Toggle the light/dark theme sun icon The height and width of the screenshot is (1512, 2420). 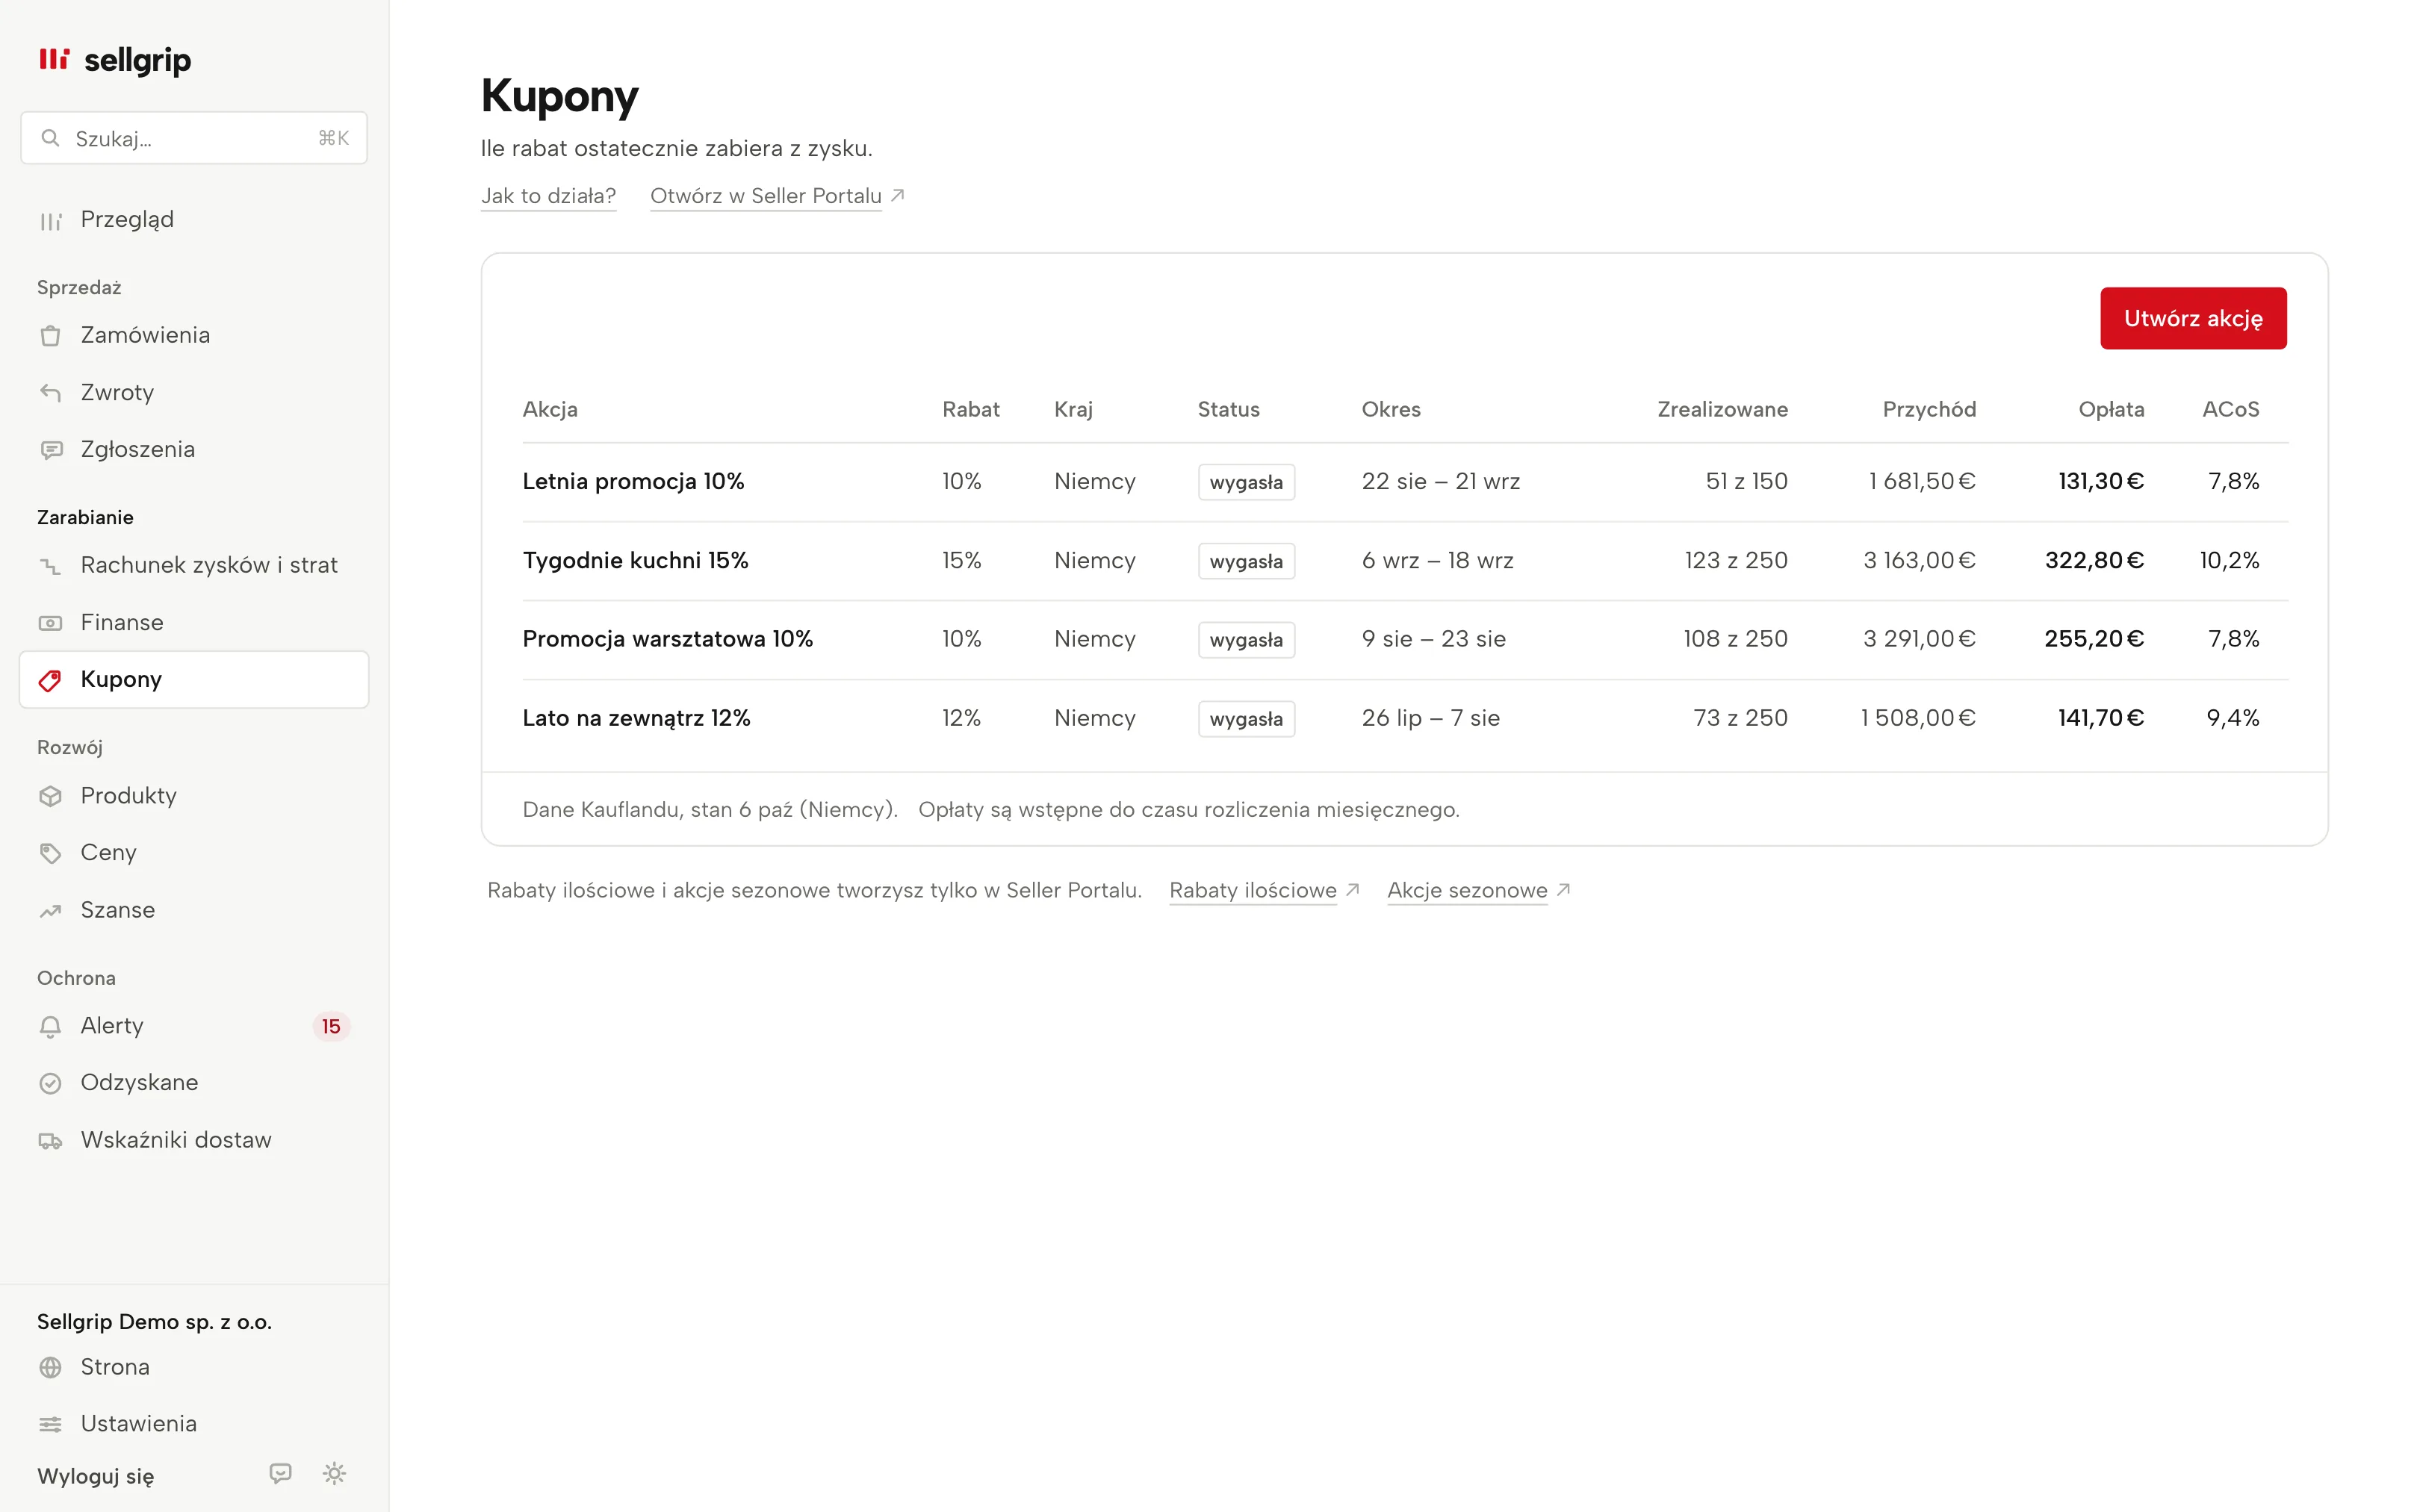[335, 1474]
